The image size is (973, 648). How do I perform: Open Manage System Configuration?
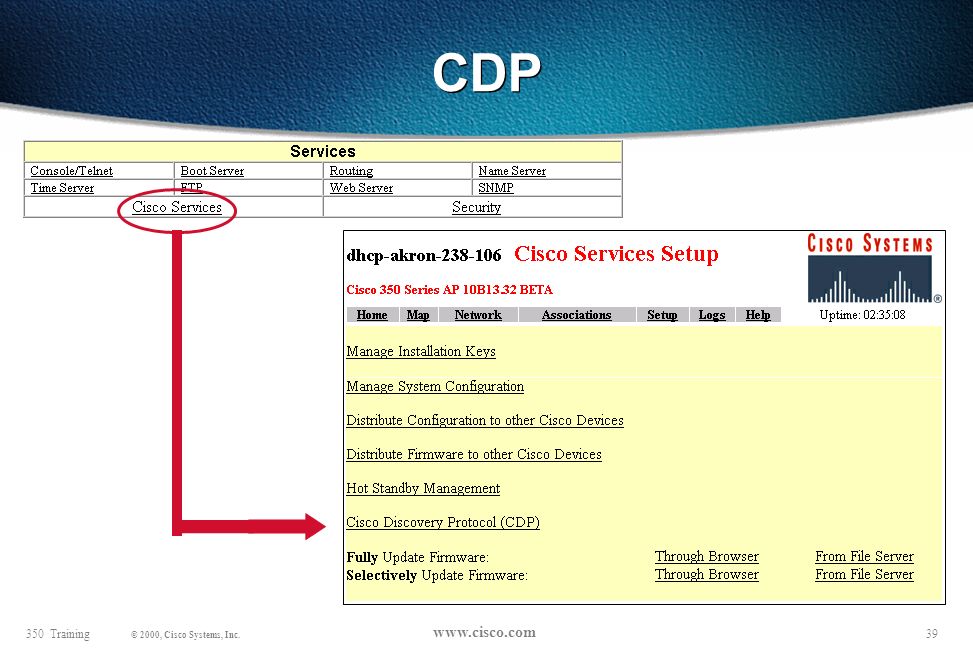click(x=435, y=386)
